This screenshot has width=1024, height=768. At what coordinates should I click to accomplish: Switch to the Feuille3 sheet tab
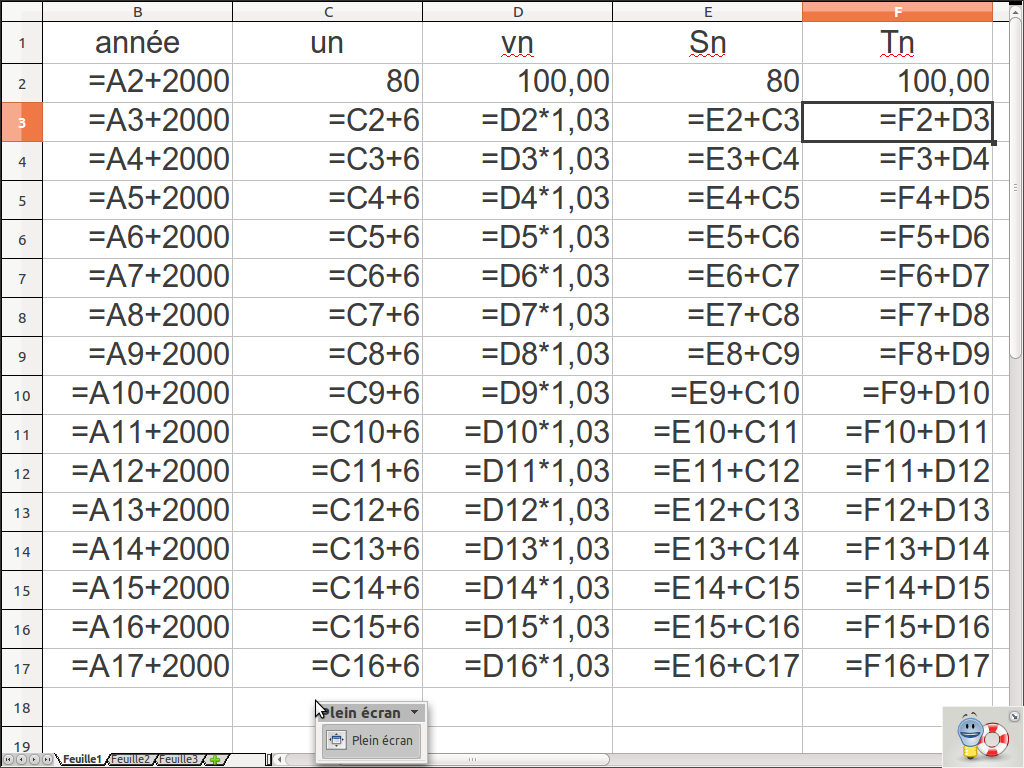178,760
